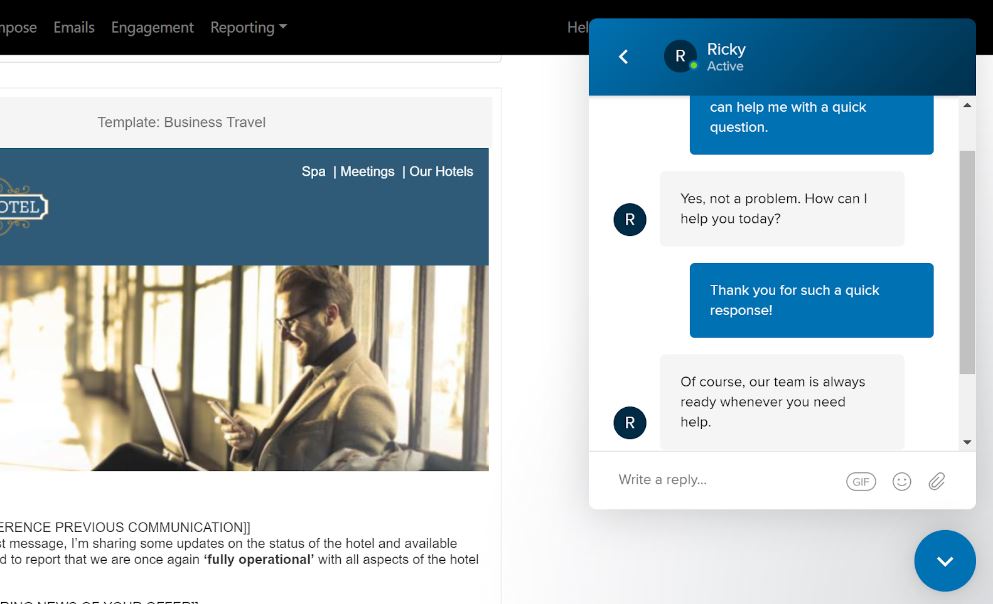Go back using the chat back arrow

[623, 57]
